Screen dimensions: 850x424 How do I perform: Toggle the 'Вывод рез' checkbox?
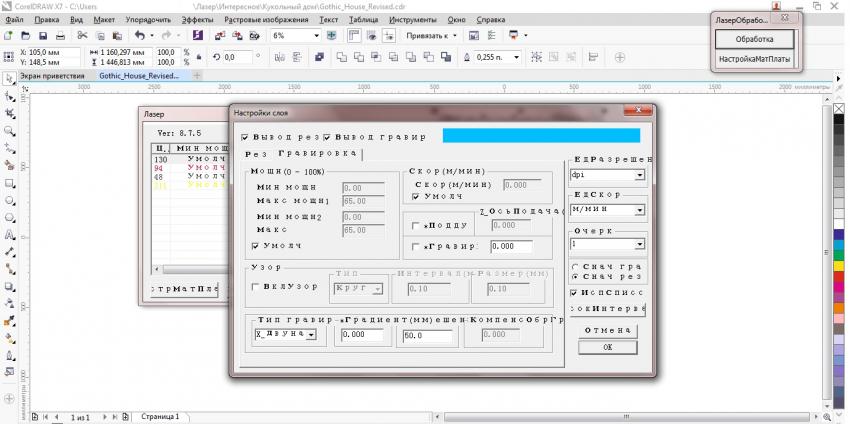245,136
